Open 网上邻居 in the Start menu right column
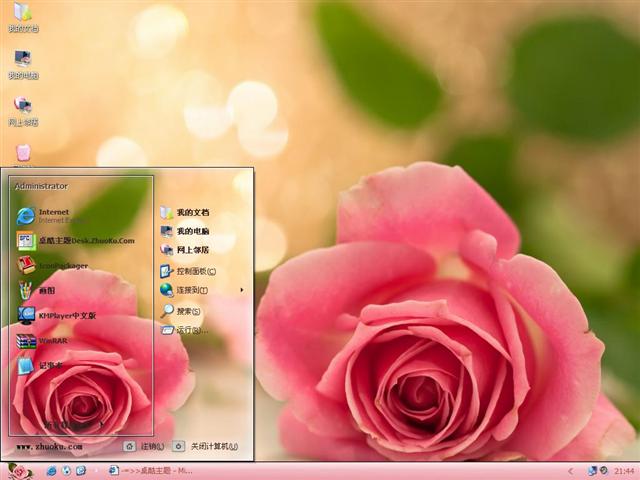 click(x=184, y=250)
